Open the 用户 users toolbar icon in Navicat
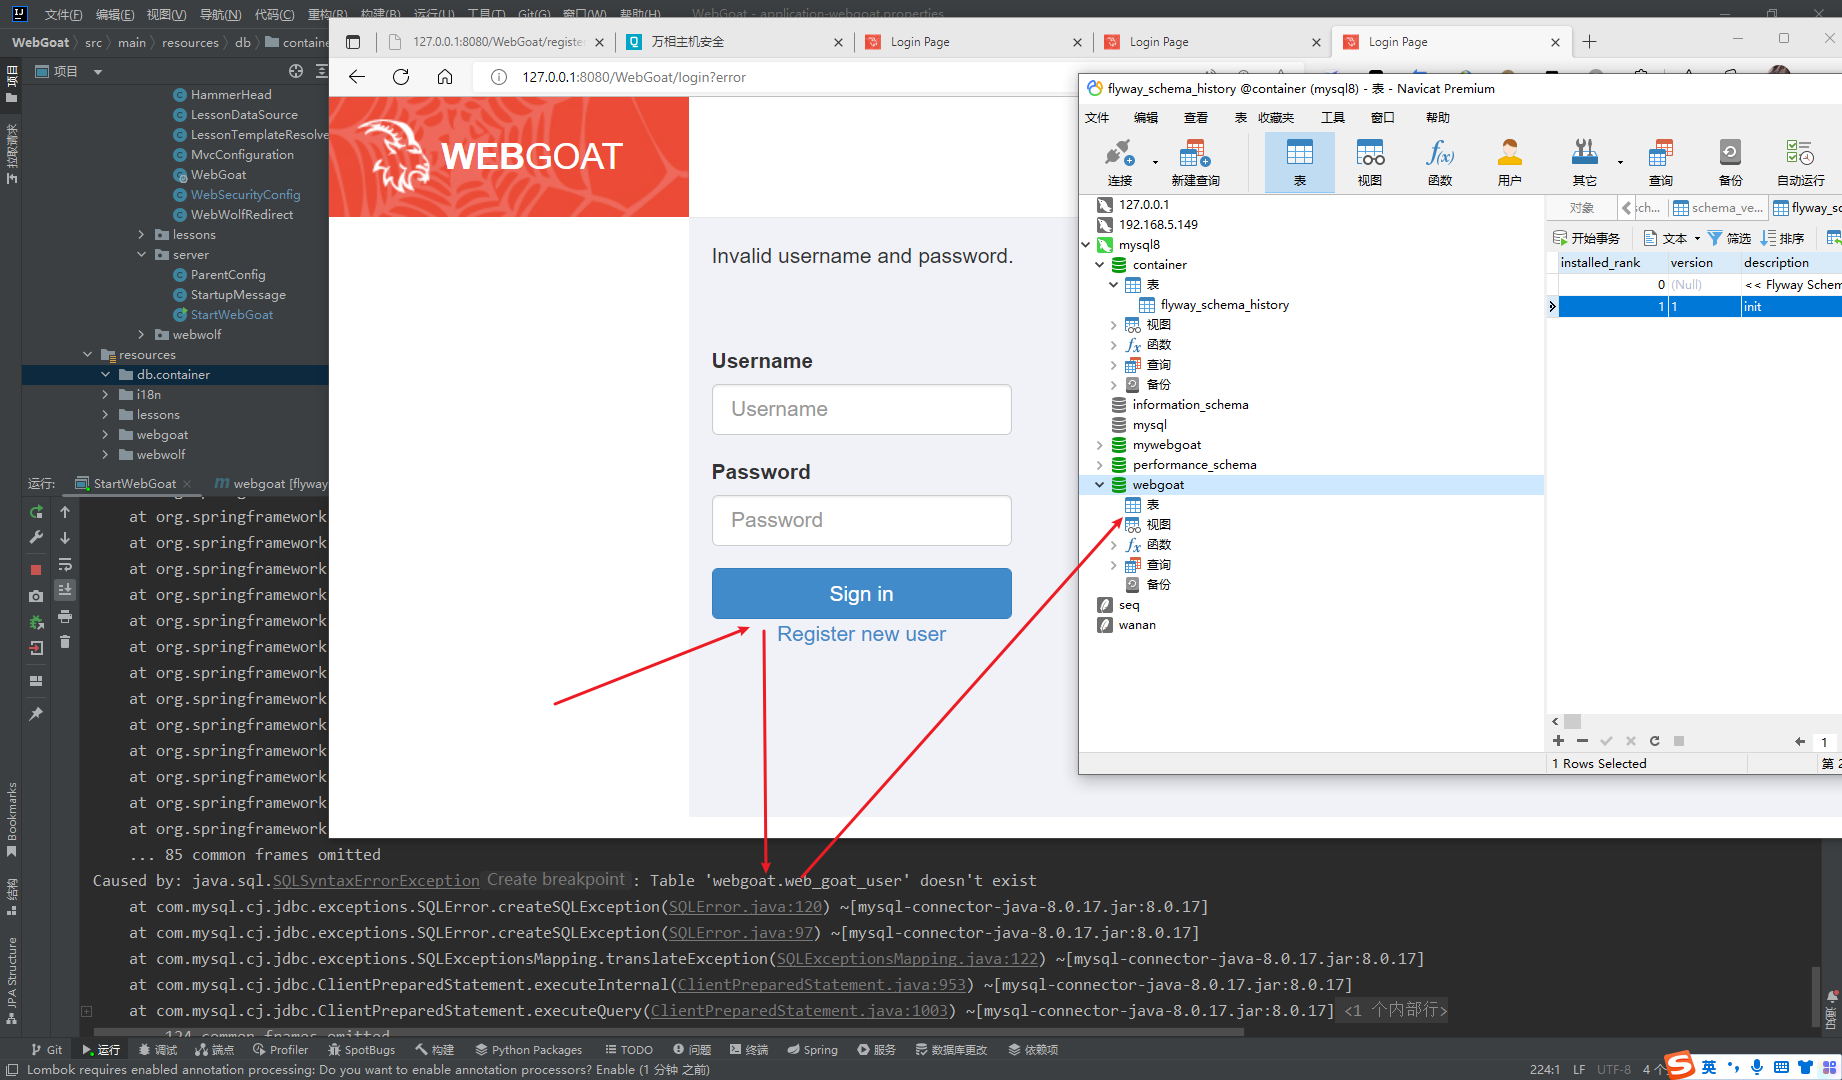The height and width of the screenshot is (1080, 1842). click(1510, 163)
